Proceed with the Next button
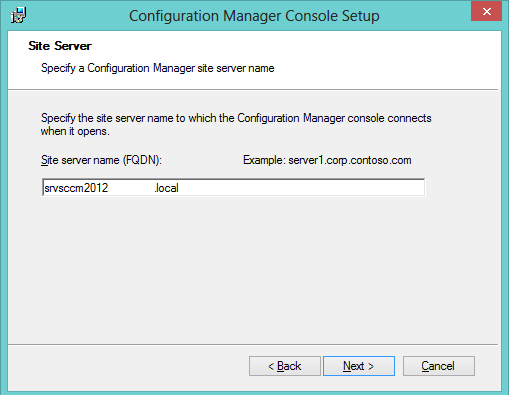 [359, 366]
